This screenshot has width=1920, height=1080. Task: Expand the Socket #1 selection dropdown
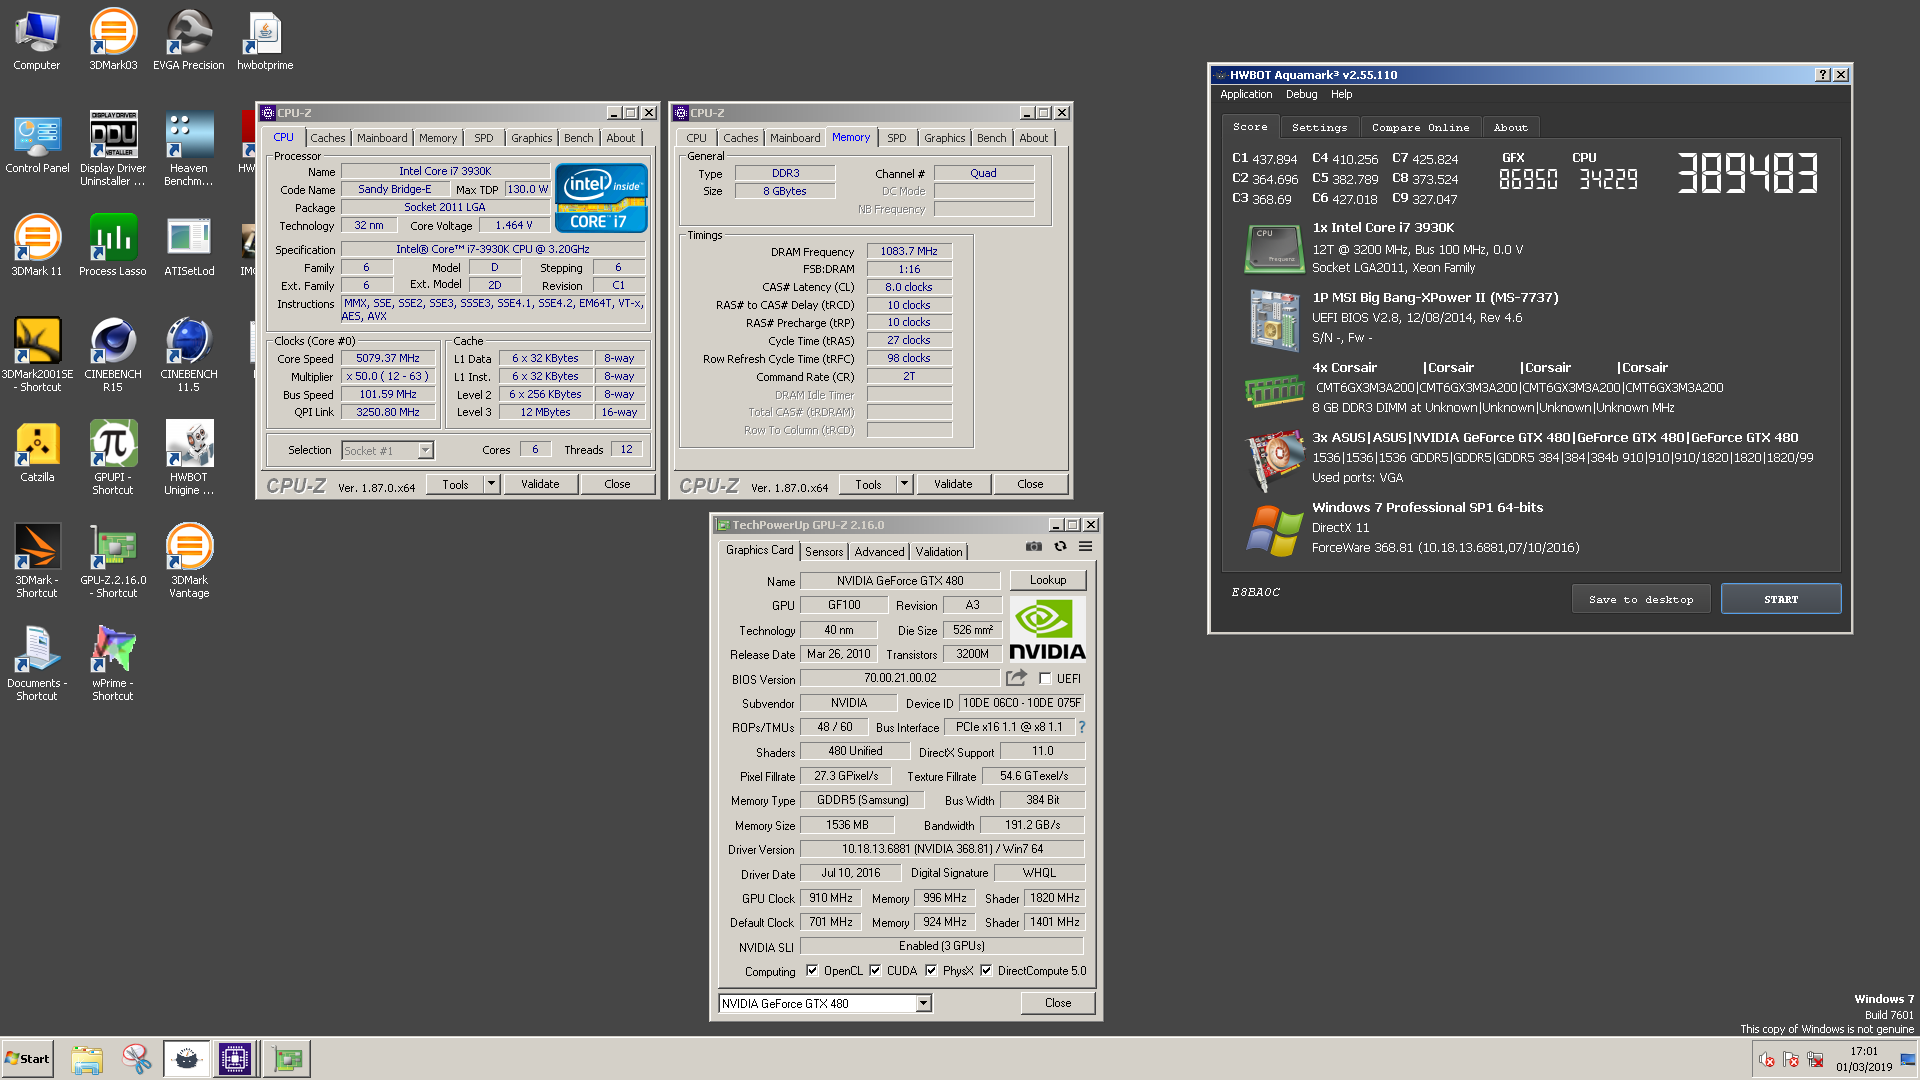425,450
